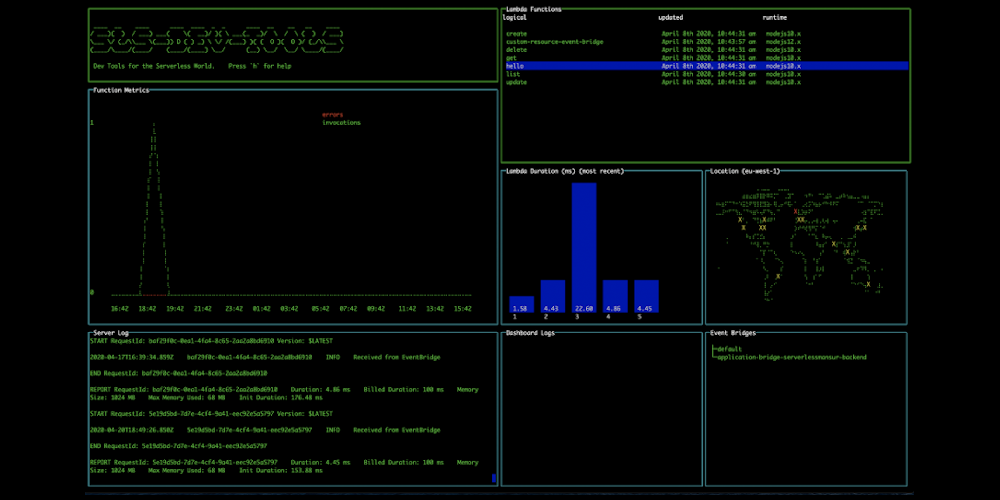
Task: Click the 'Event Bridges' panel title
Action: coord(733,334)
